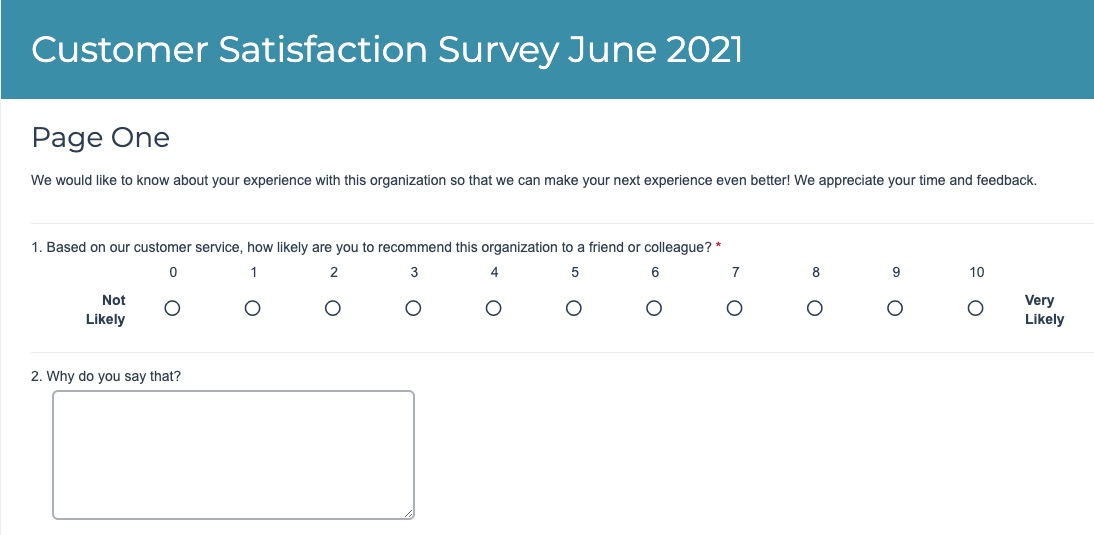This screenshot has height=535, width=1094.
Task: Choose the radio button under 2
Action: 333,309
